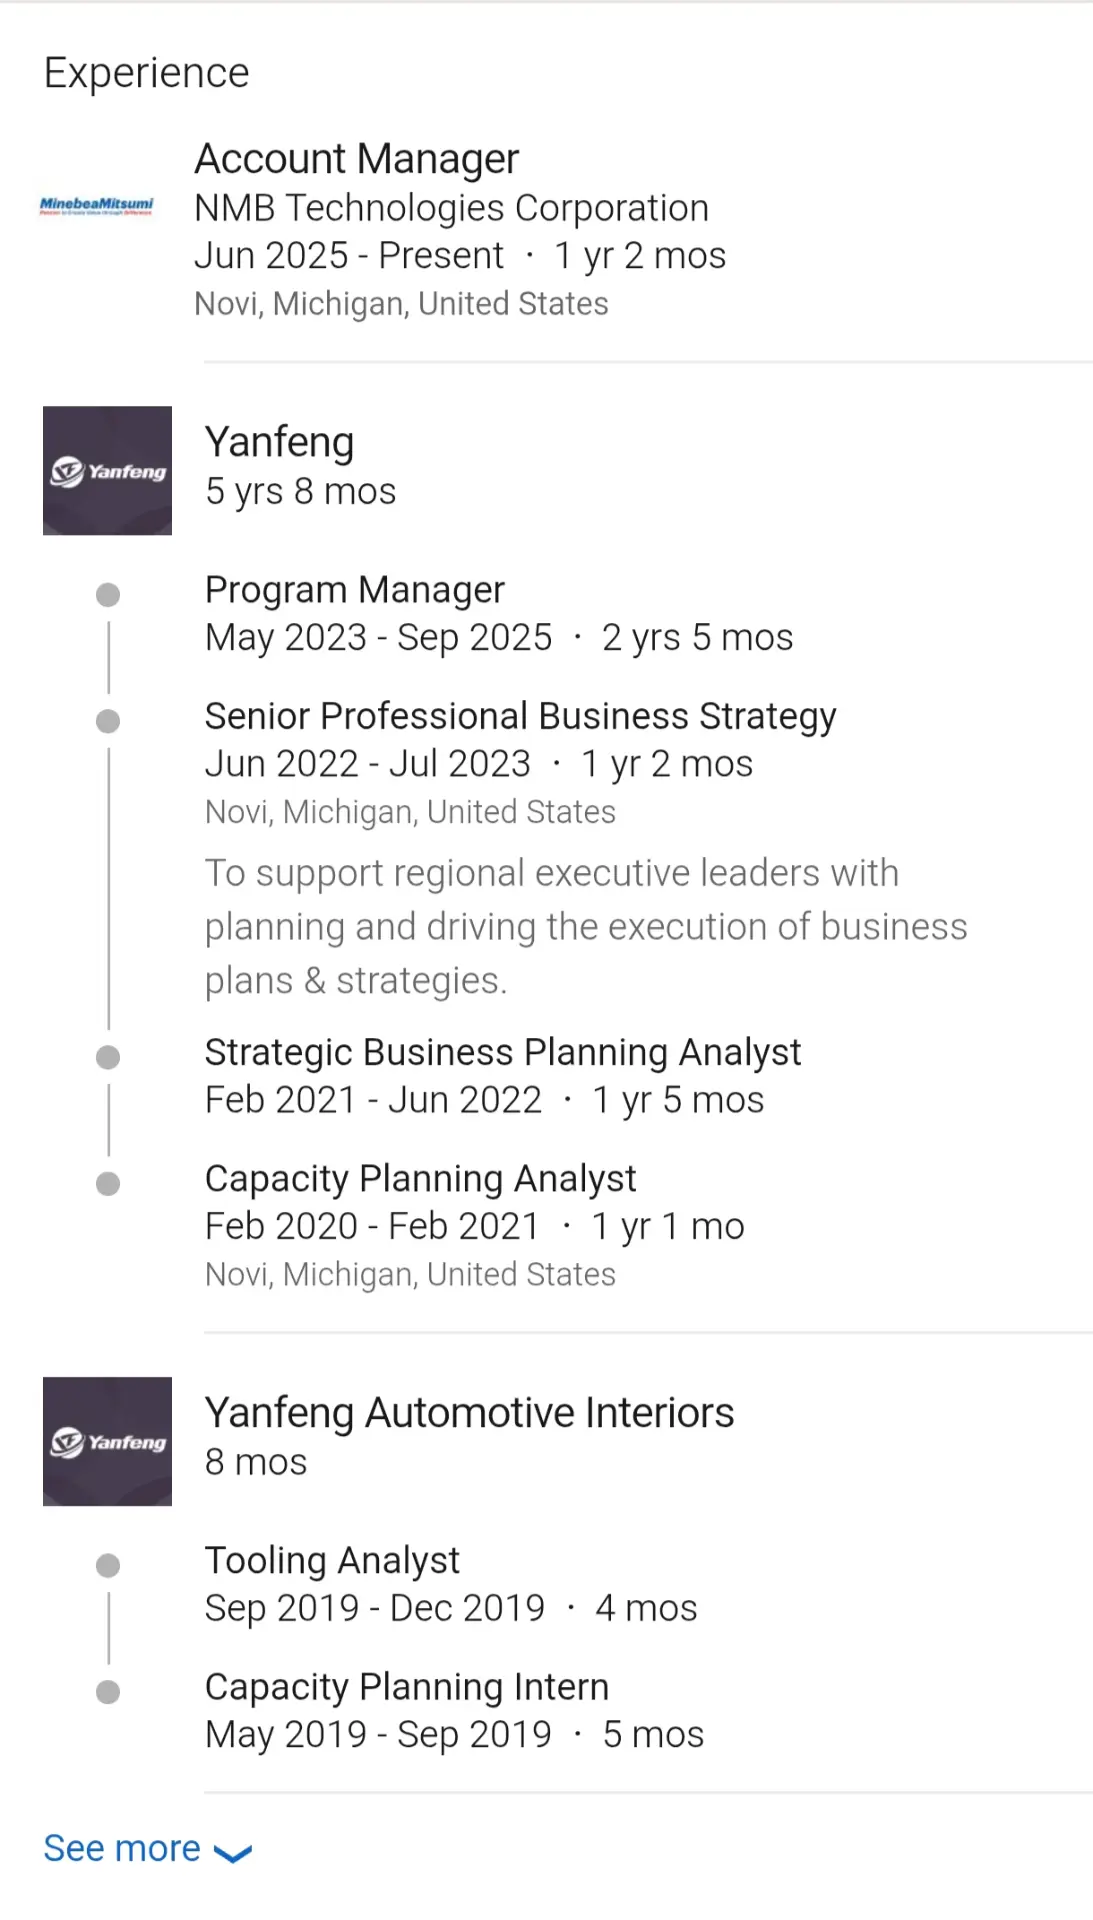
Task: Tap the Yanfeng logo beside 5 yrs 8 mos
Action: coord(107,470)
